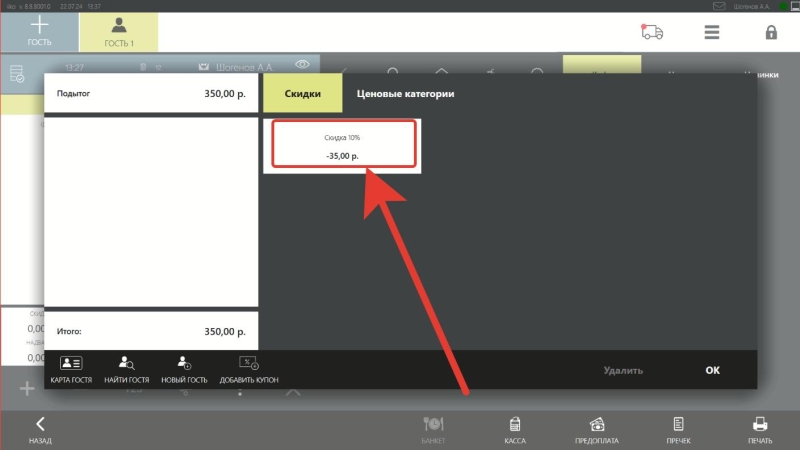This screenshot has height=450, width=800.
Task: Open the Ценовые категории tab
Action: point(405,93)
